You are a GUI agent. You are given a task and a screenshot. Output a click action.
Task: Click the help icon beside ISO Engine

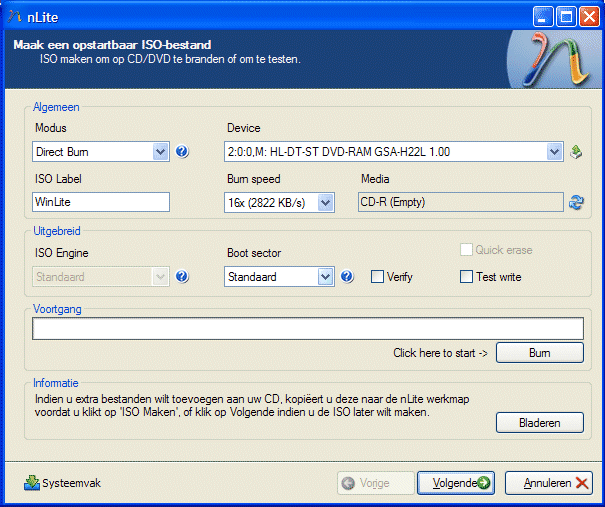[x=182, y=277]
